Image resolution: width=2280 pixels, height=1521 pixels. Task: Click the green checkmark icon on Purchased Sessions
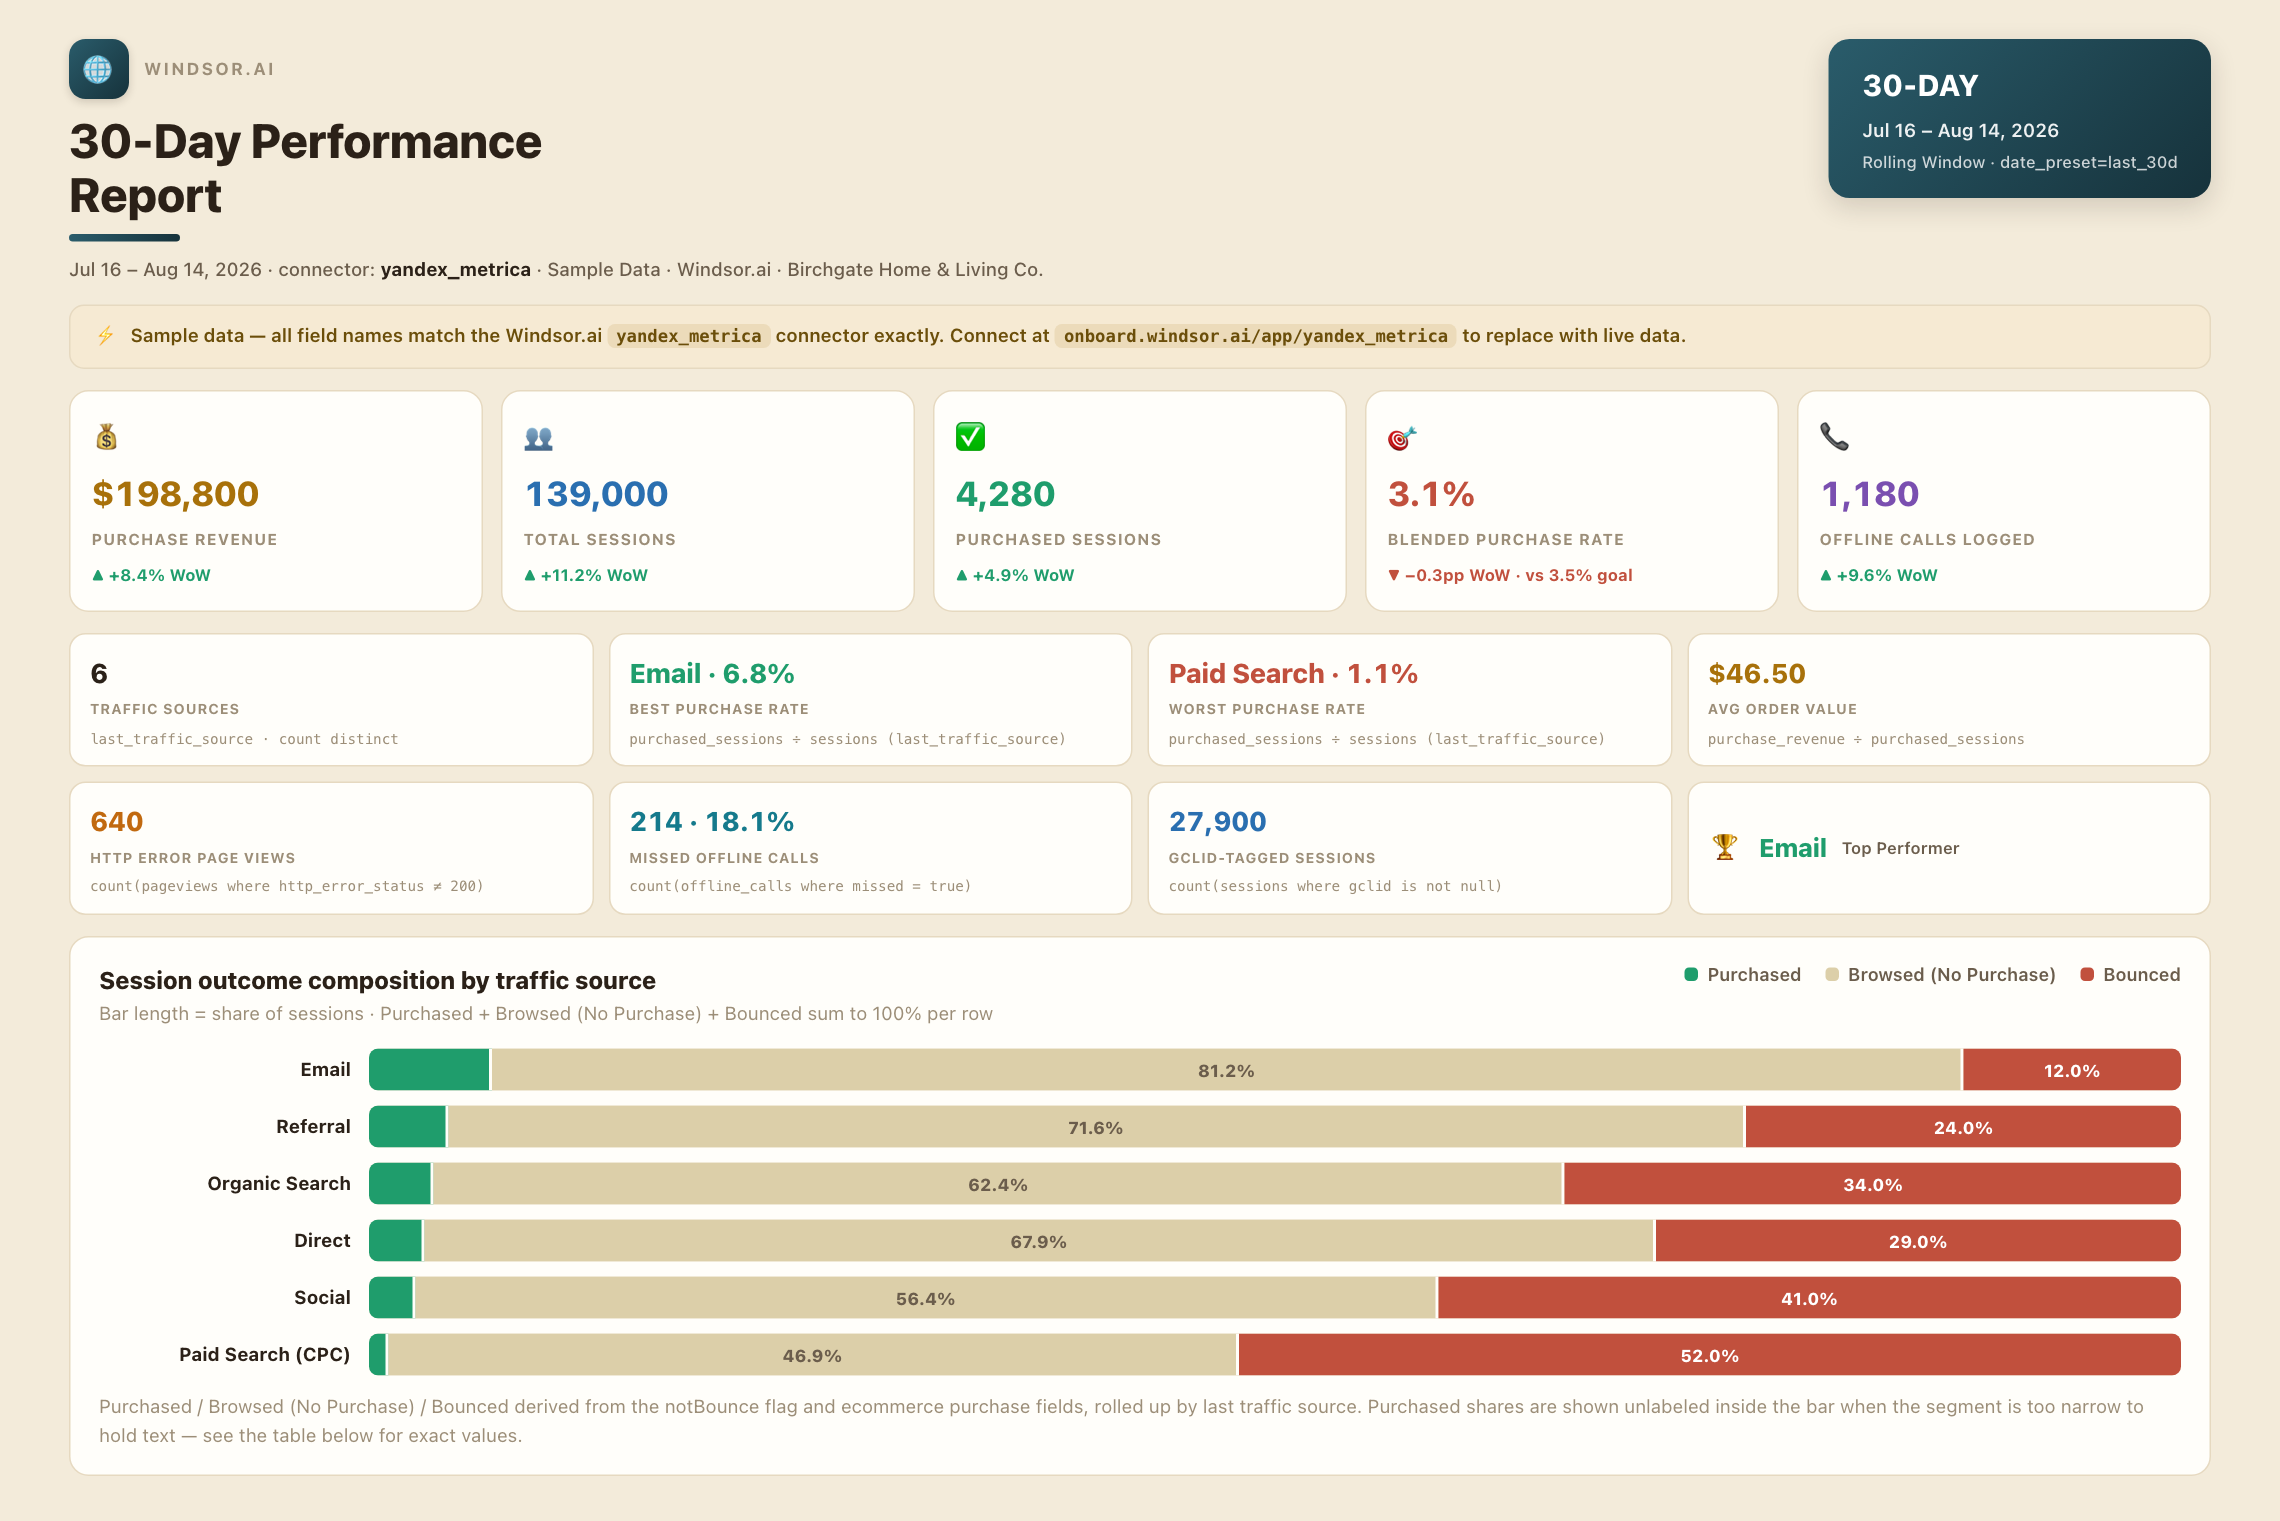pos(970,437)
